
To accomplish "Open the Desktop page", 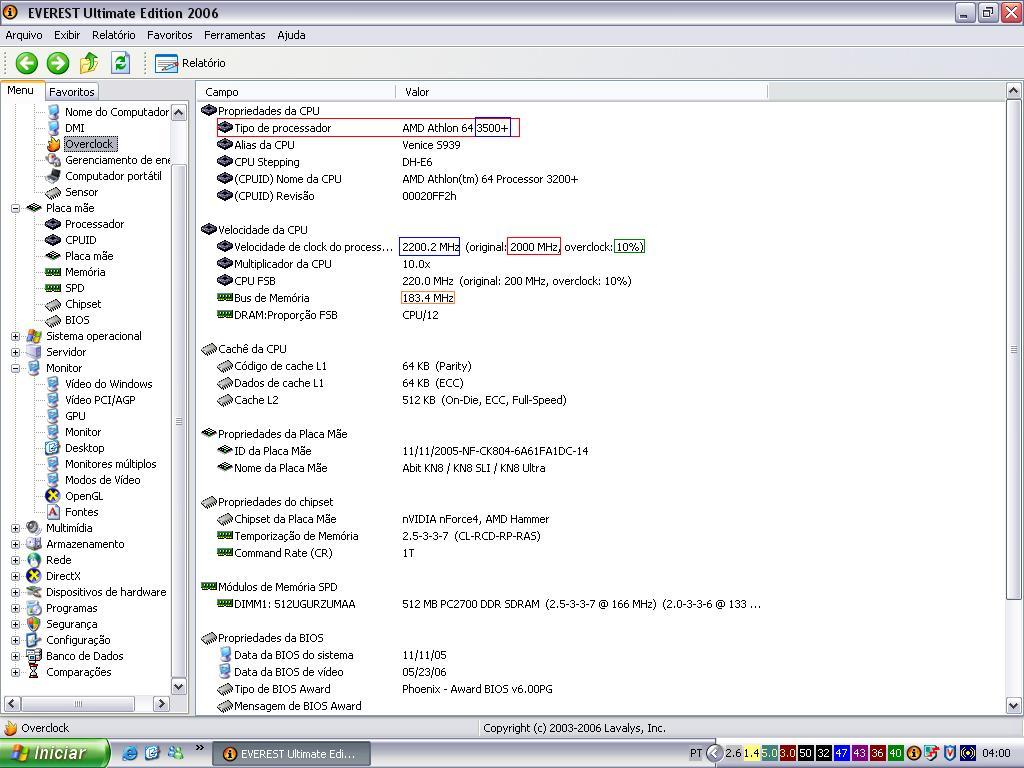I will 84,448.
